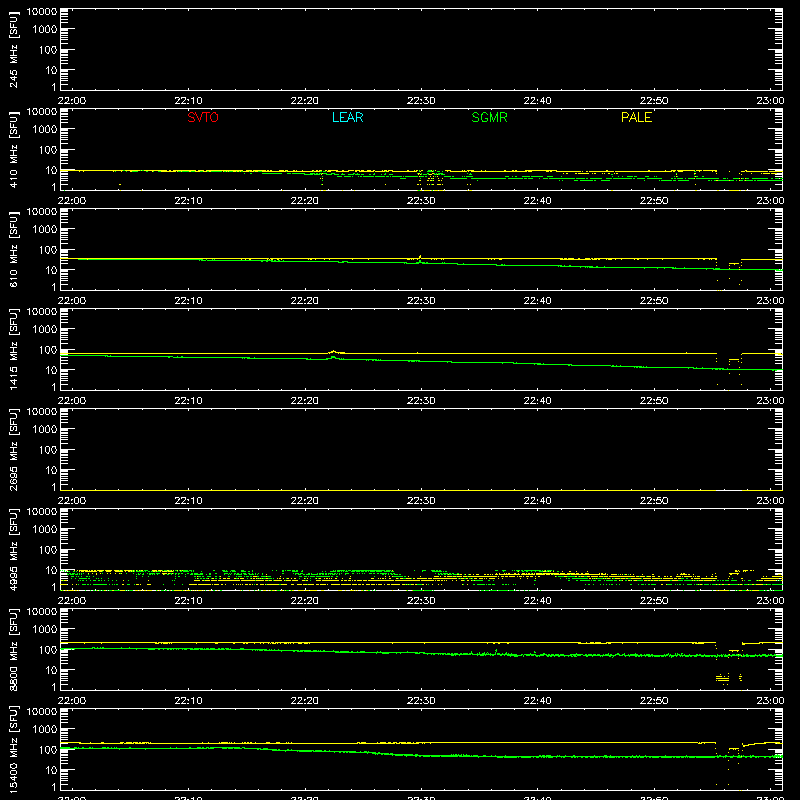Click the 10000 tick of the 245 MHz panel
The height and width of the screenshot is (800, 800).
(x=42, y=12)
